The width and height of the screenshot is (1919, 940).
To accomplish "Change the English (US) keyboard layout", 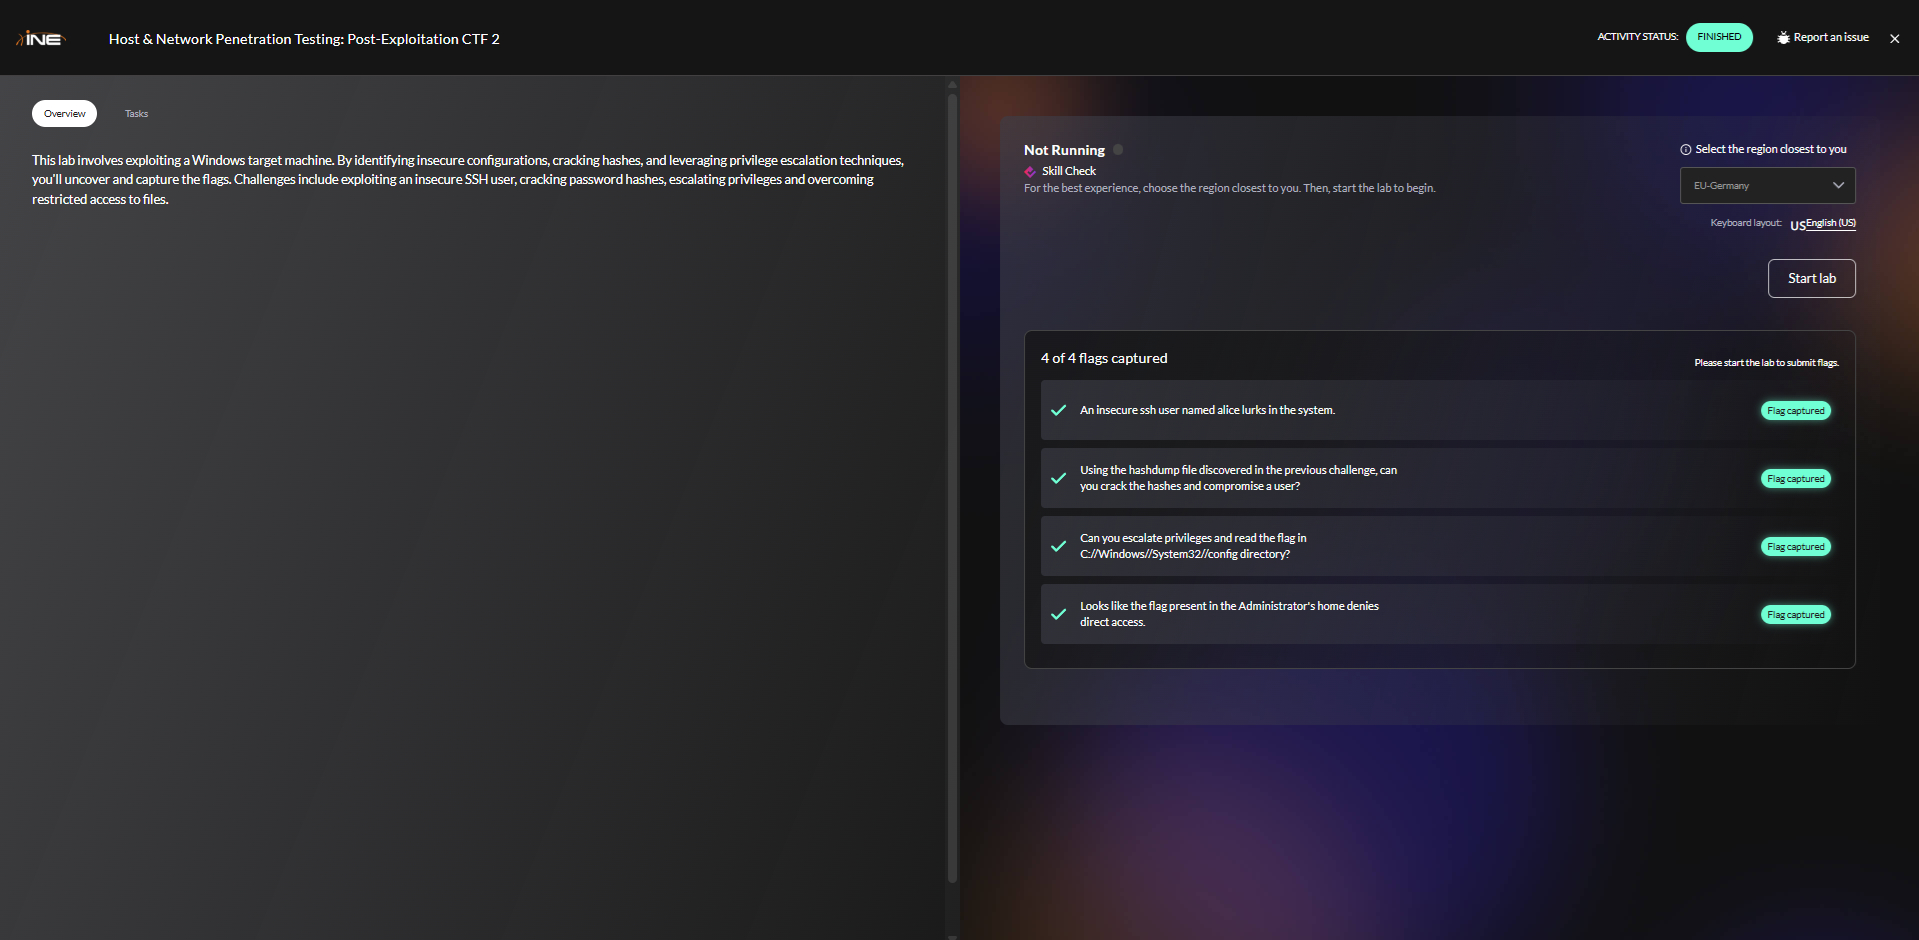I will pyautogui.click(x=1829, y=223).
